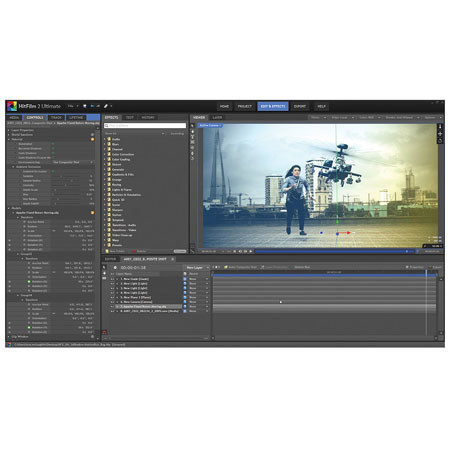Select the Warp folder icon
The height and width of the screenshot is (450, 450).
(109, 240)
